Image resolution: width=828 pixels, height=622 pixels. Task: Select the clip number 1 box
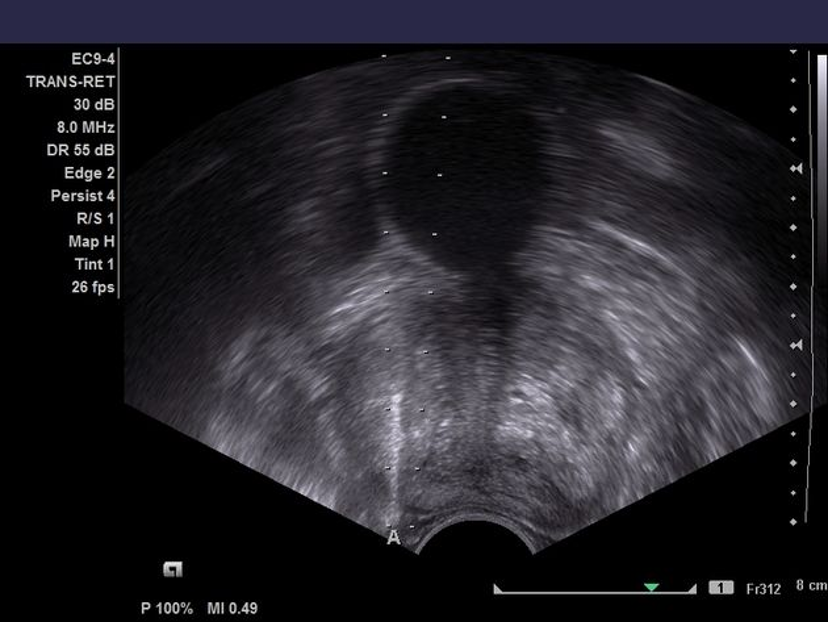click(721, 588)
